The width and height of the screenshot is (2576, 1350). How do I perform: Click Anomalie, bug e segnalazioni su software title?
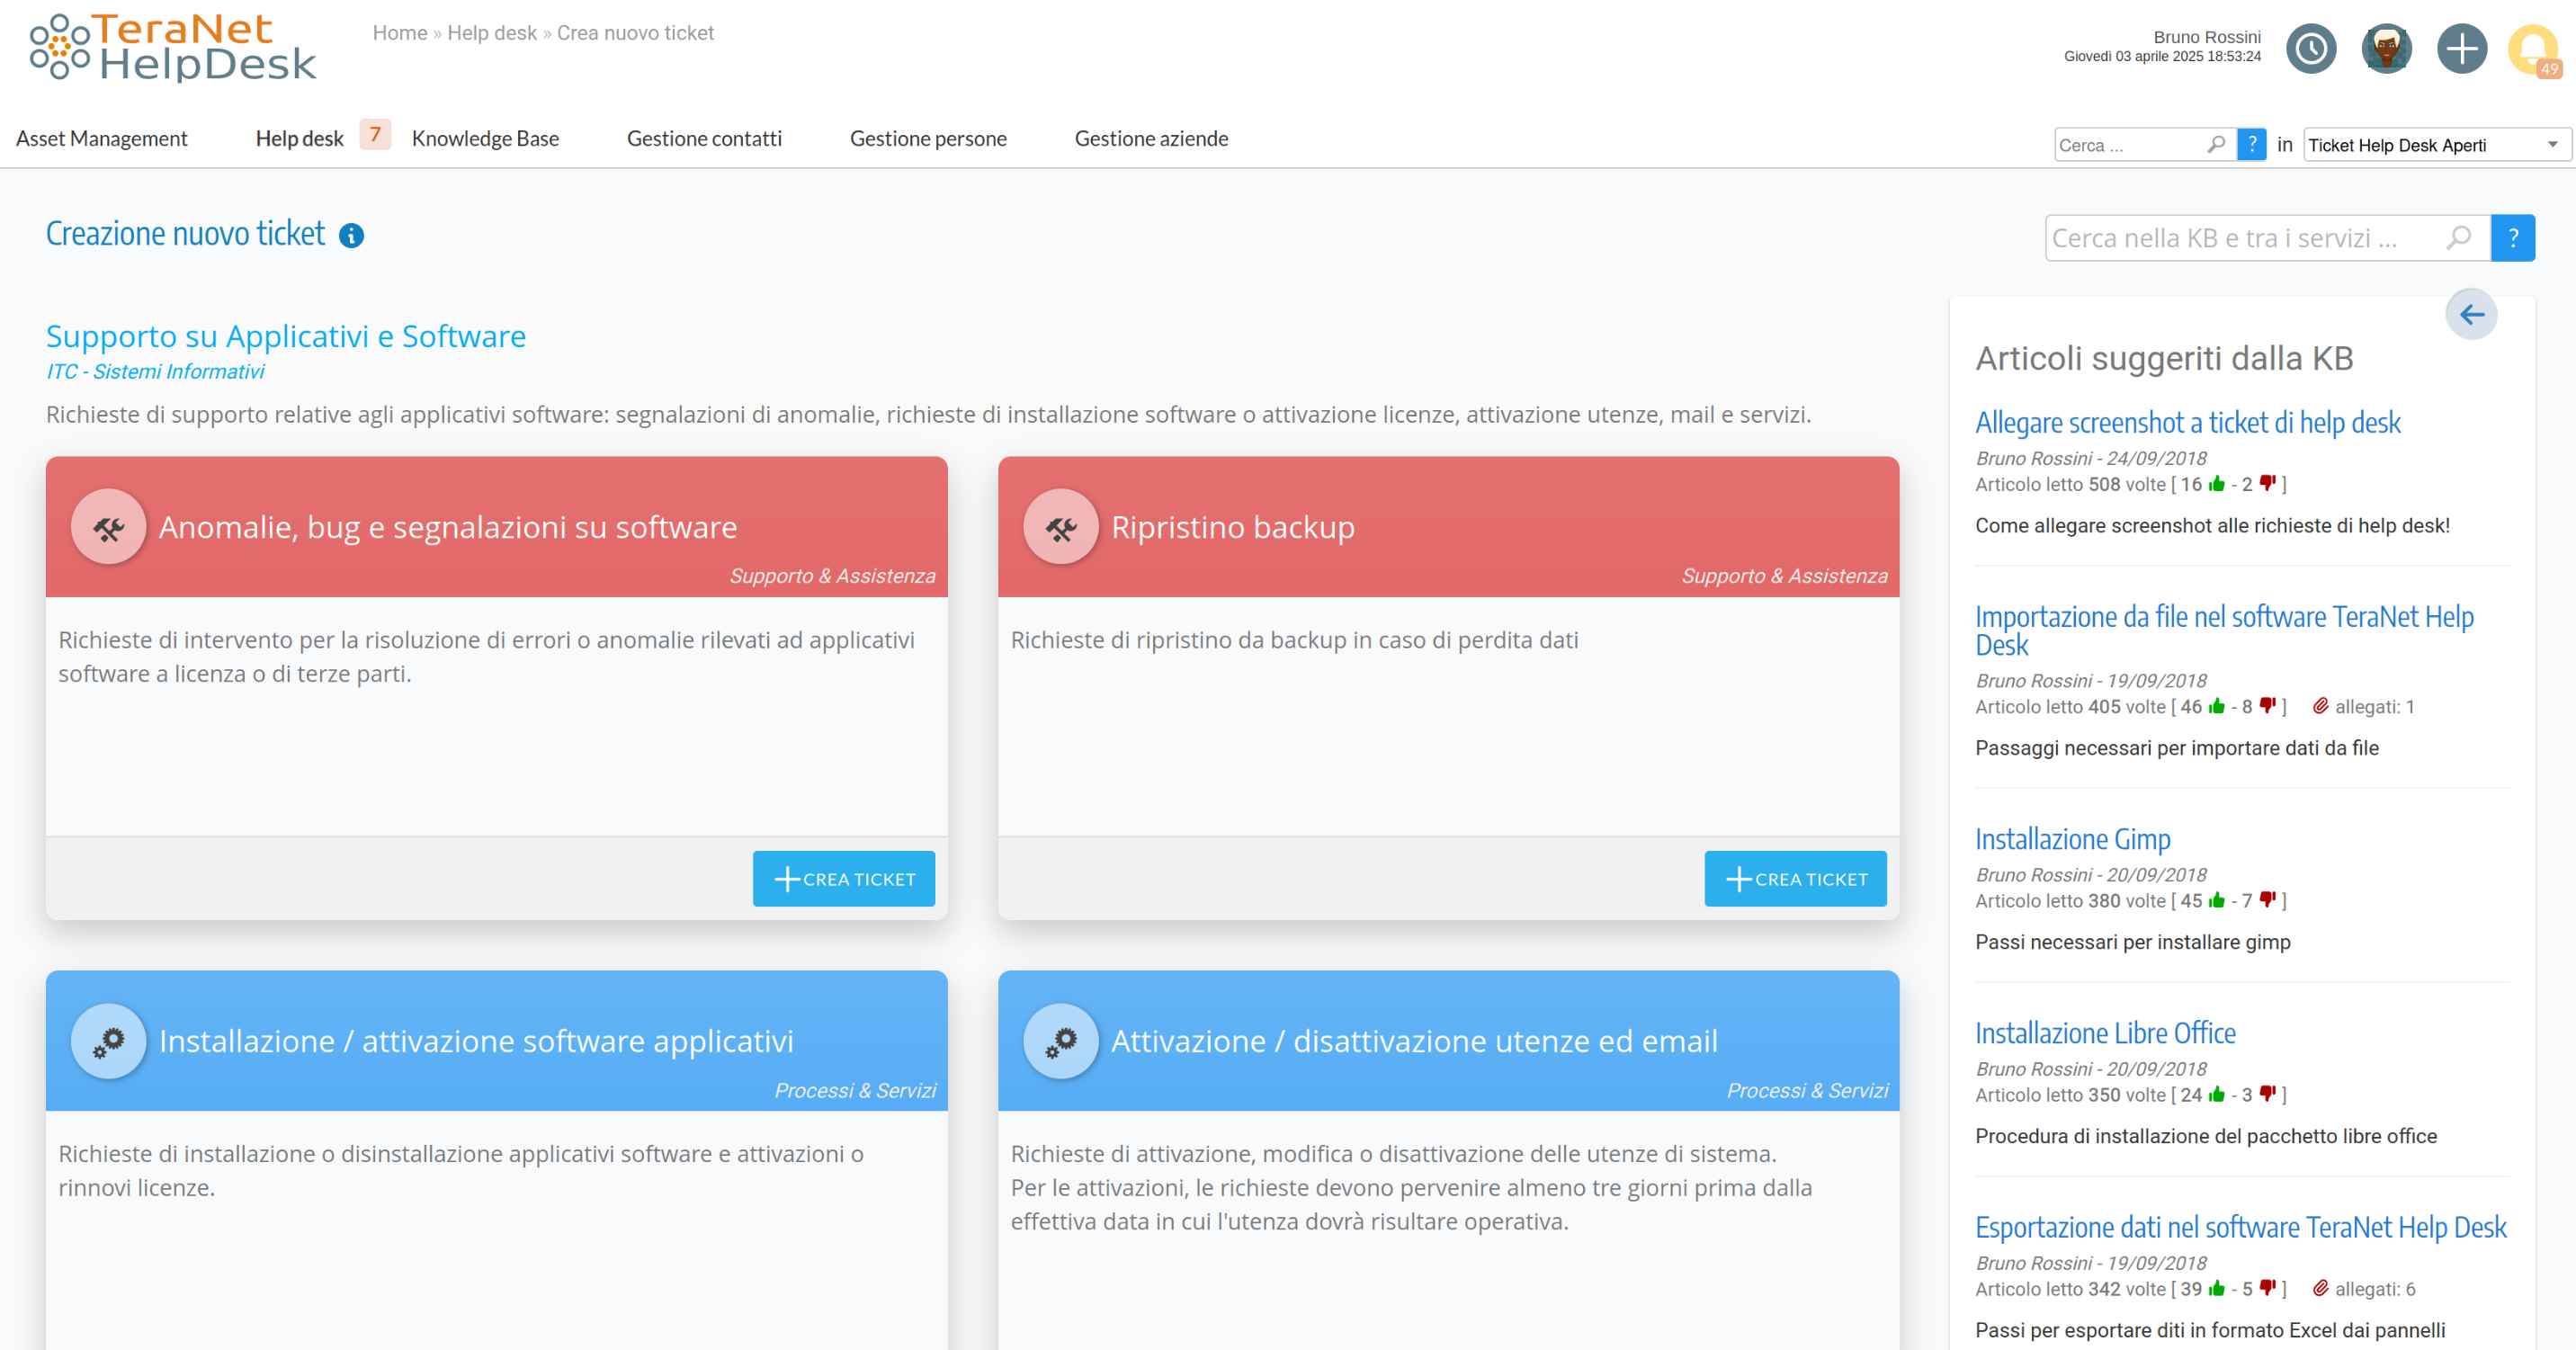coord(447,527)
